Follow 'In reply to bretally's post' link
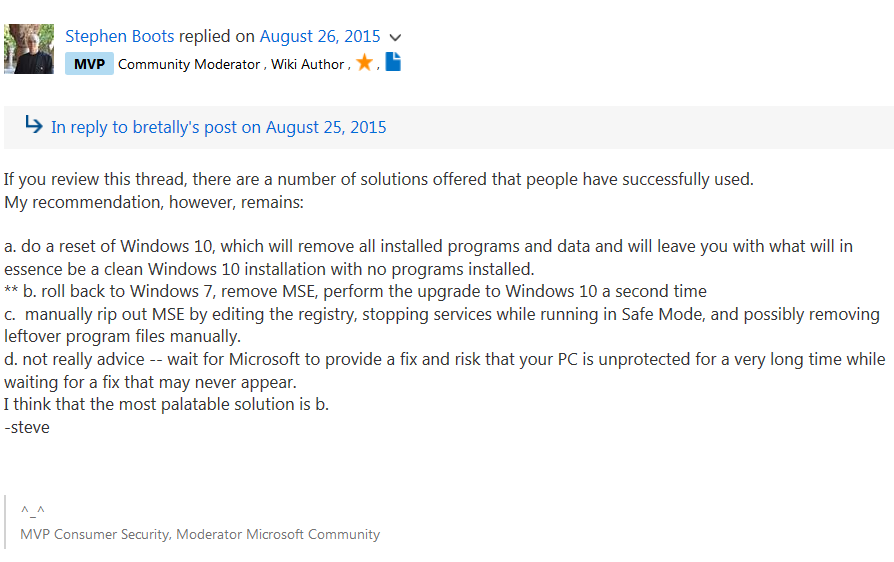 point(218,127)
